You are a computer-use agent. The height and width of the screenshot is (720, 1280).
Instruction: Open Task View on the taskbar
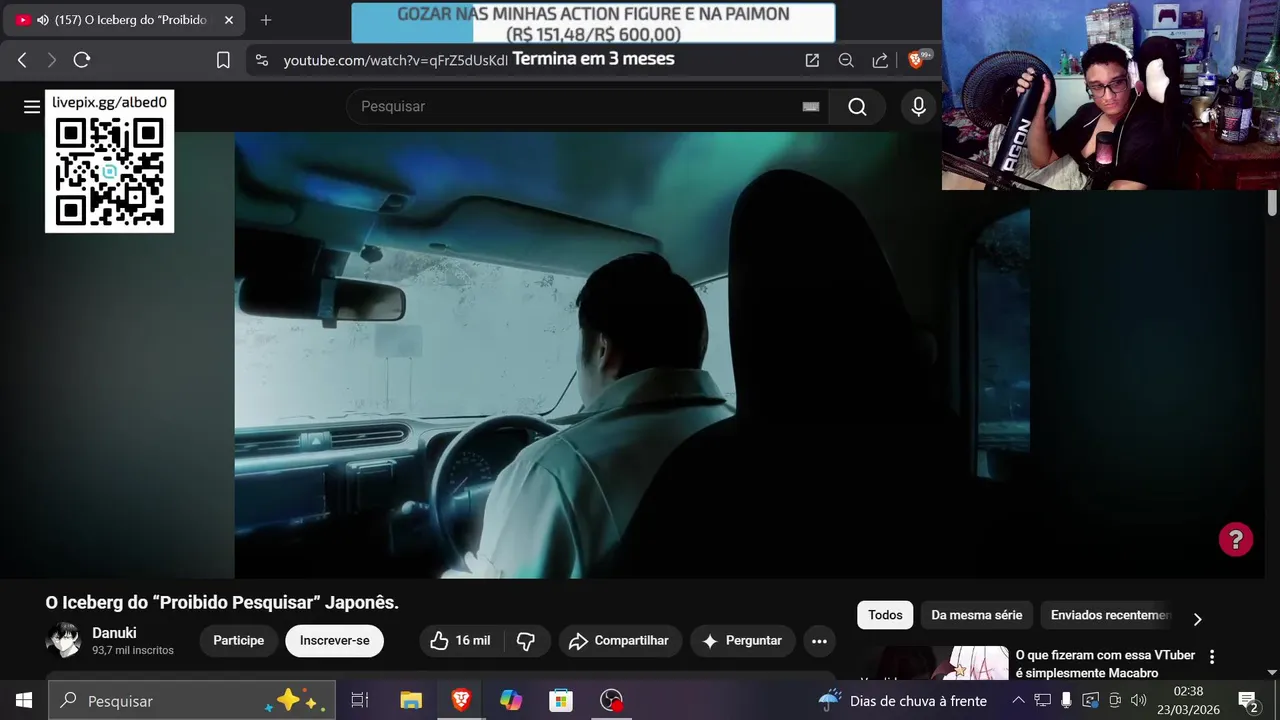[360, 700]
